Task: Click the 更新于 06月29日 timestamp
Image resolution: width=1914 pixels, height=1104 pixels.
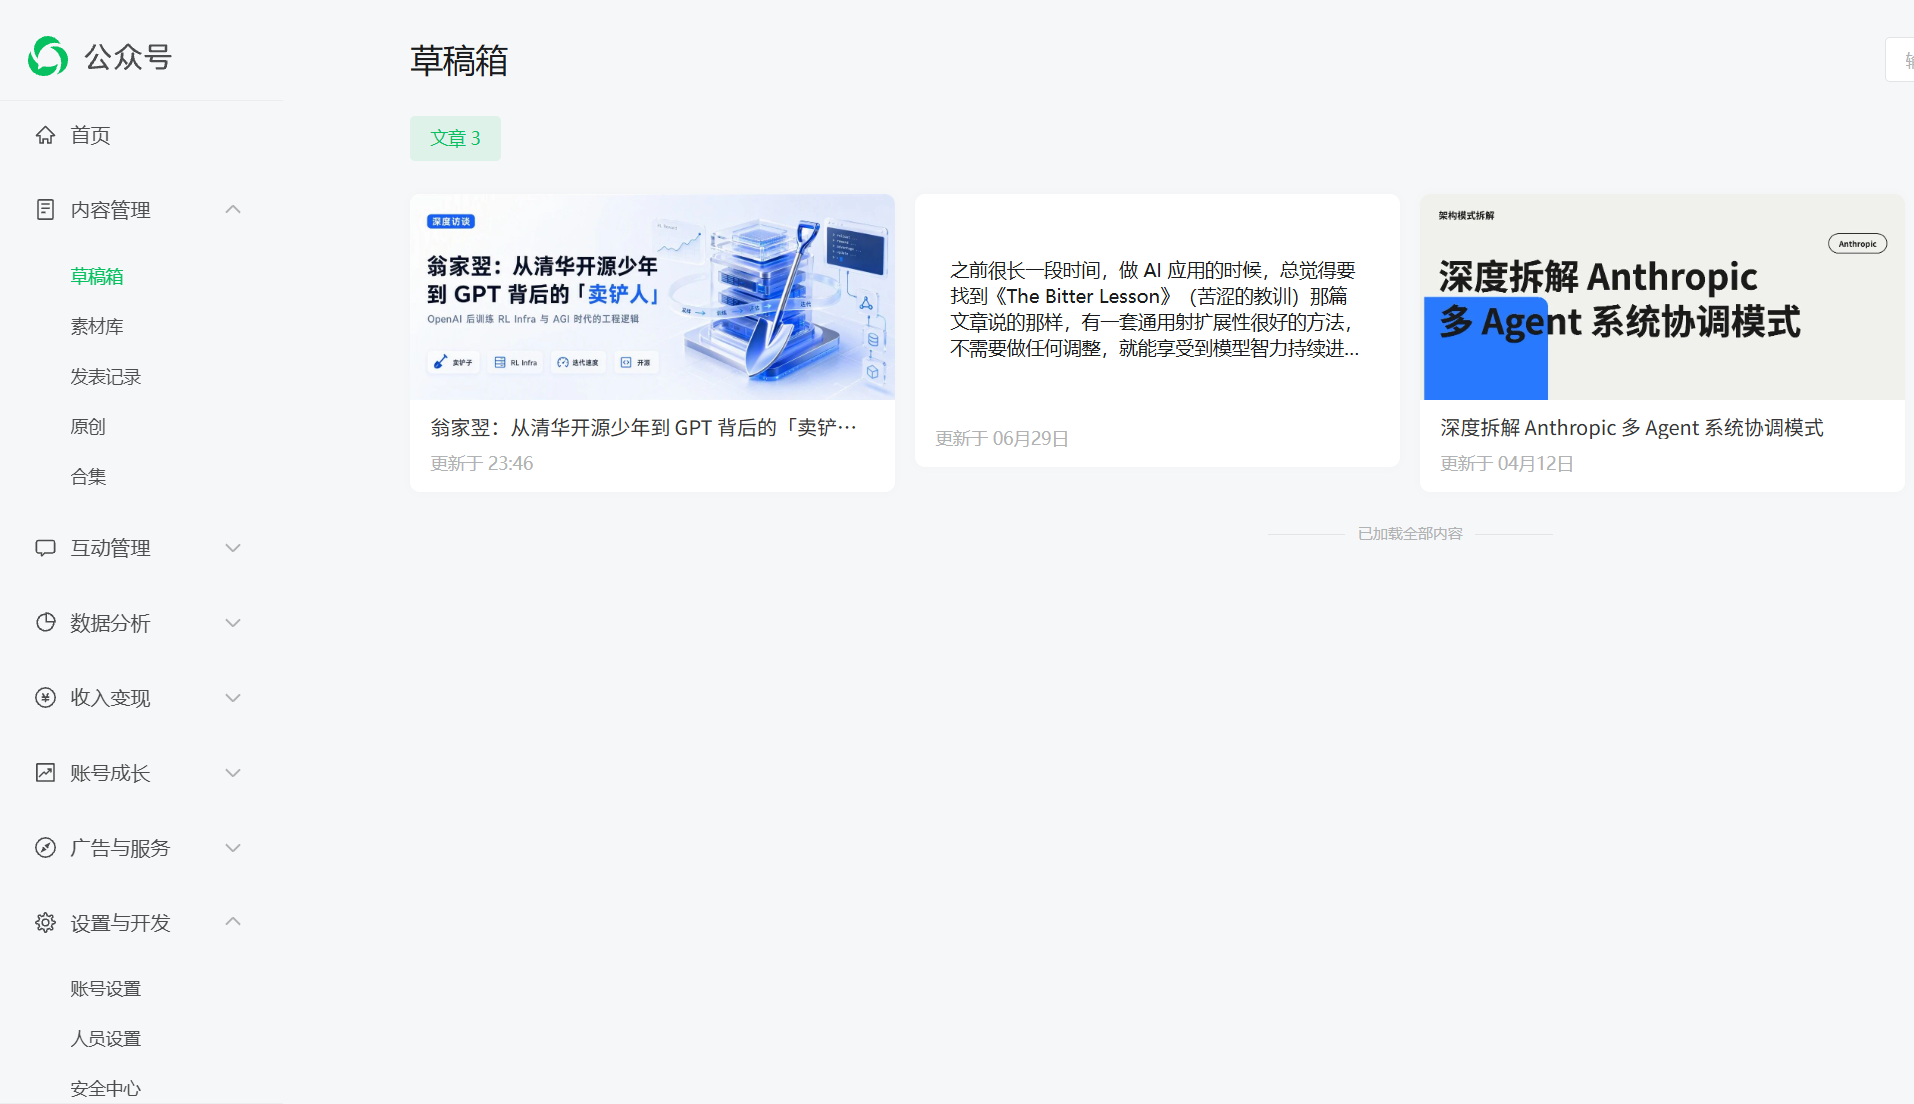Action: click(1002, 438)
